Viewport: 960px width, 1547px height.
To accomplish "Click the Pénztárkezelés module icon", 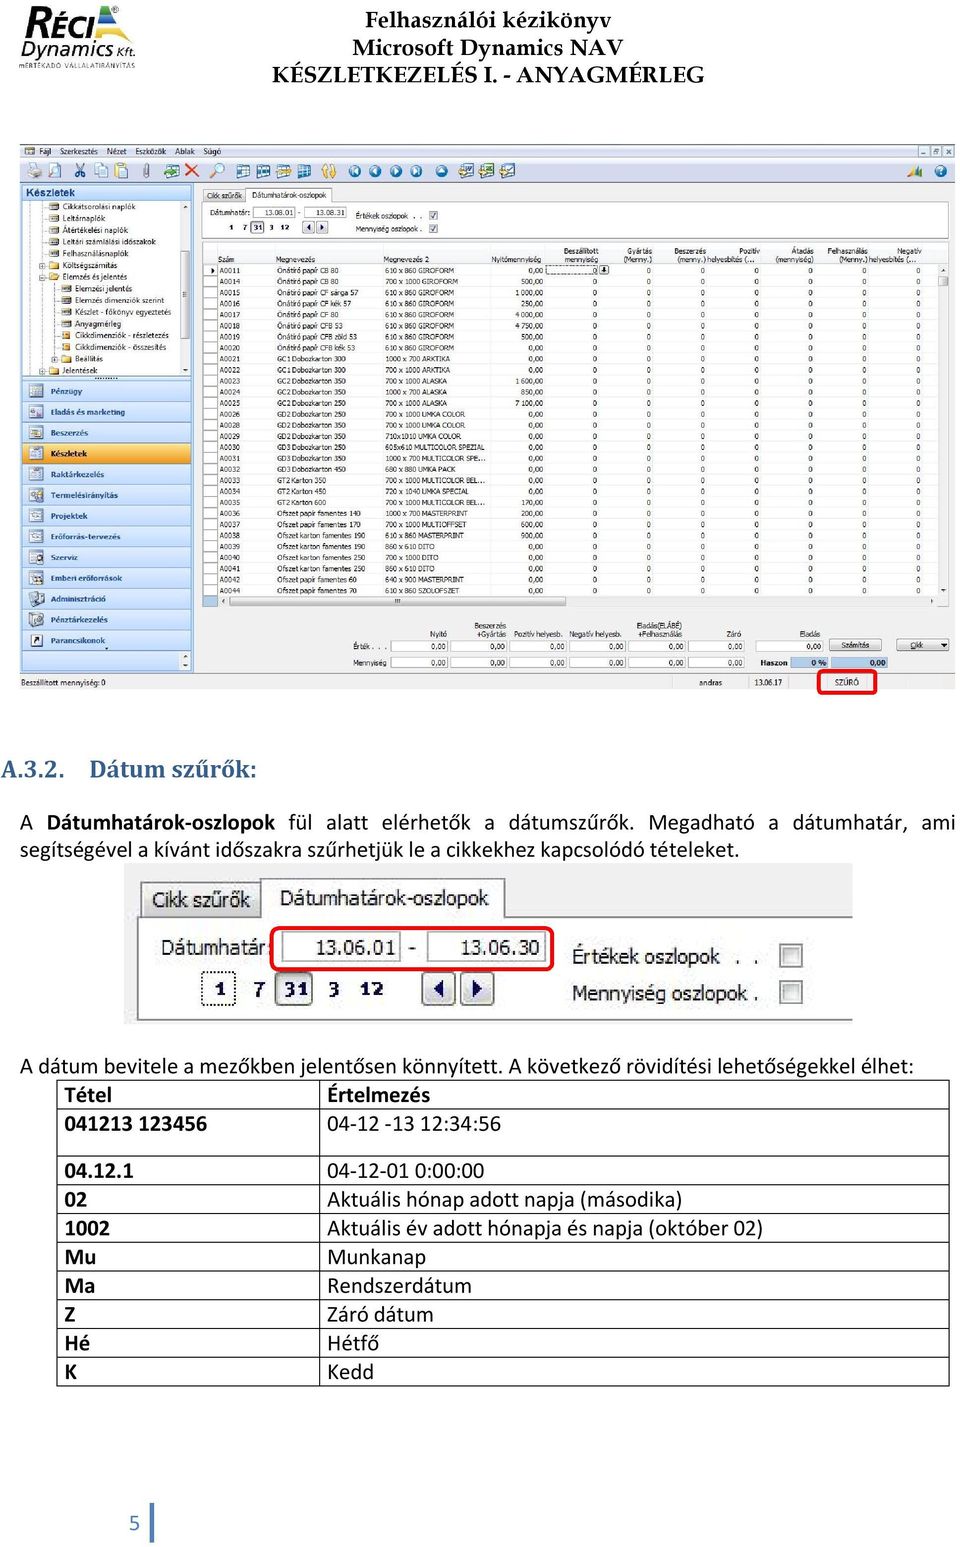I will tap(37, 620).
